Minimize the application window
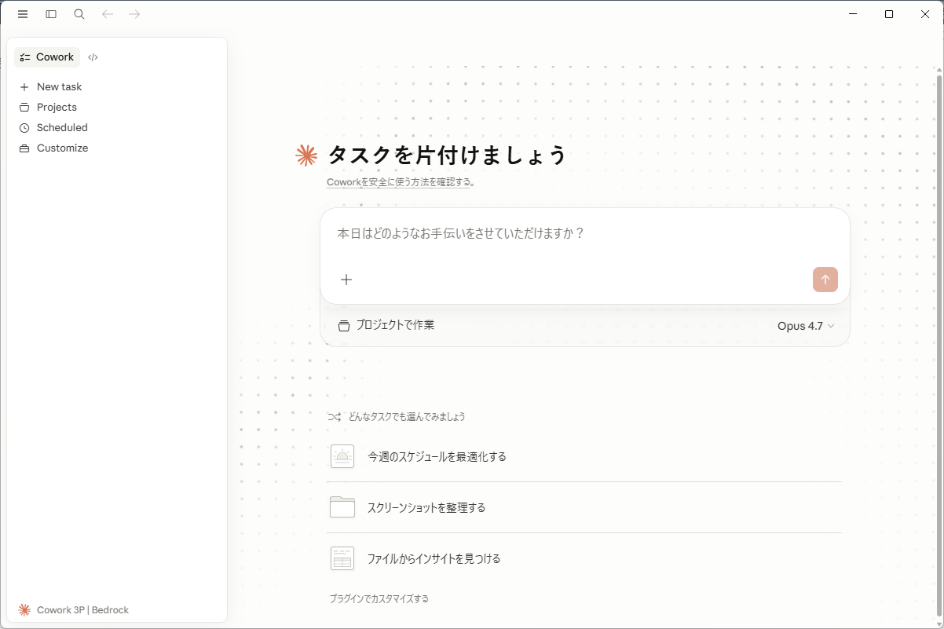Screen dimensions: 944x629 [852, 14]
